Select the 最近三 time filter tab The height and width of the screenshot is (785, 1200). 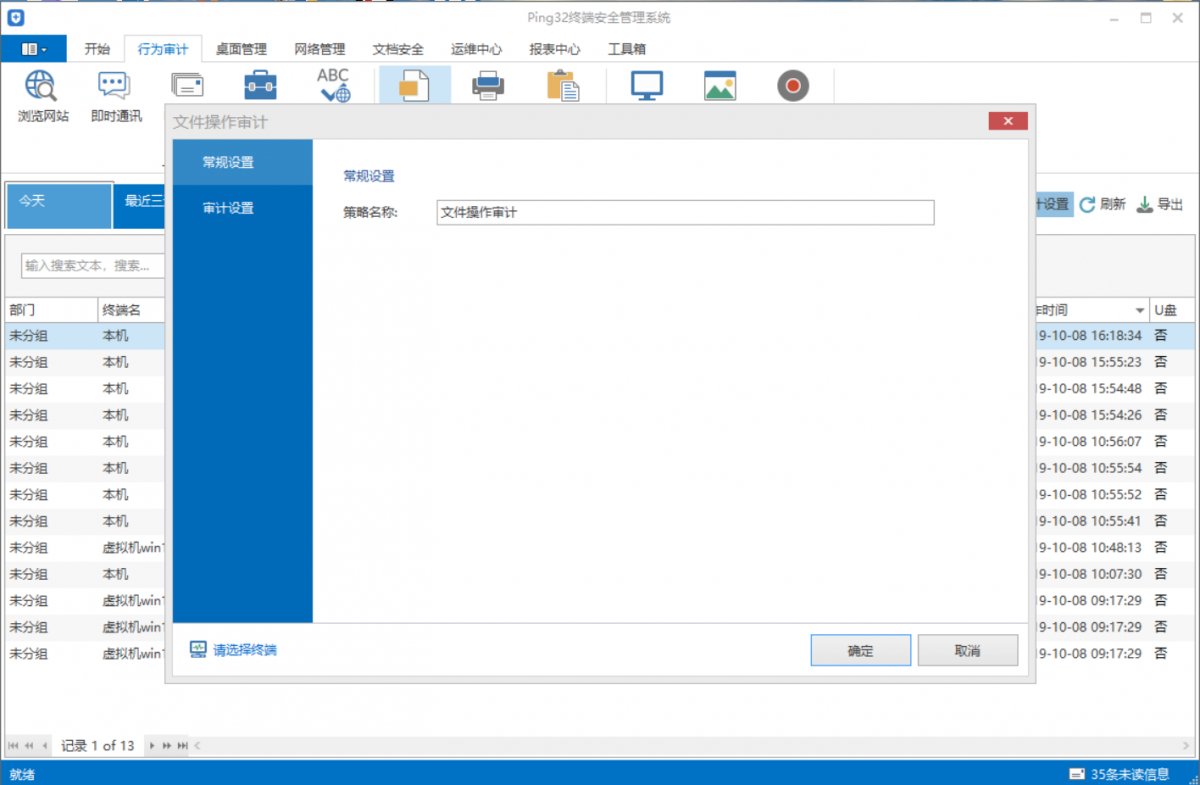(140, 205)
